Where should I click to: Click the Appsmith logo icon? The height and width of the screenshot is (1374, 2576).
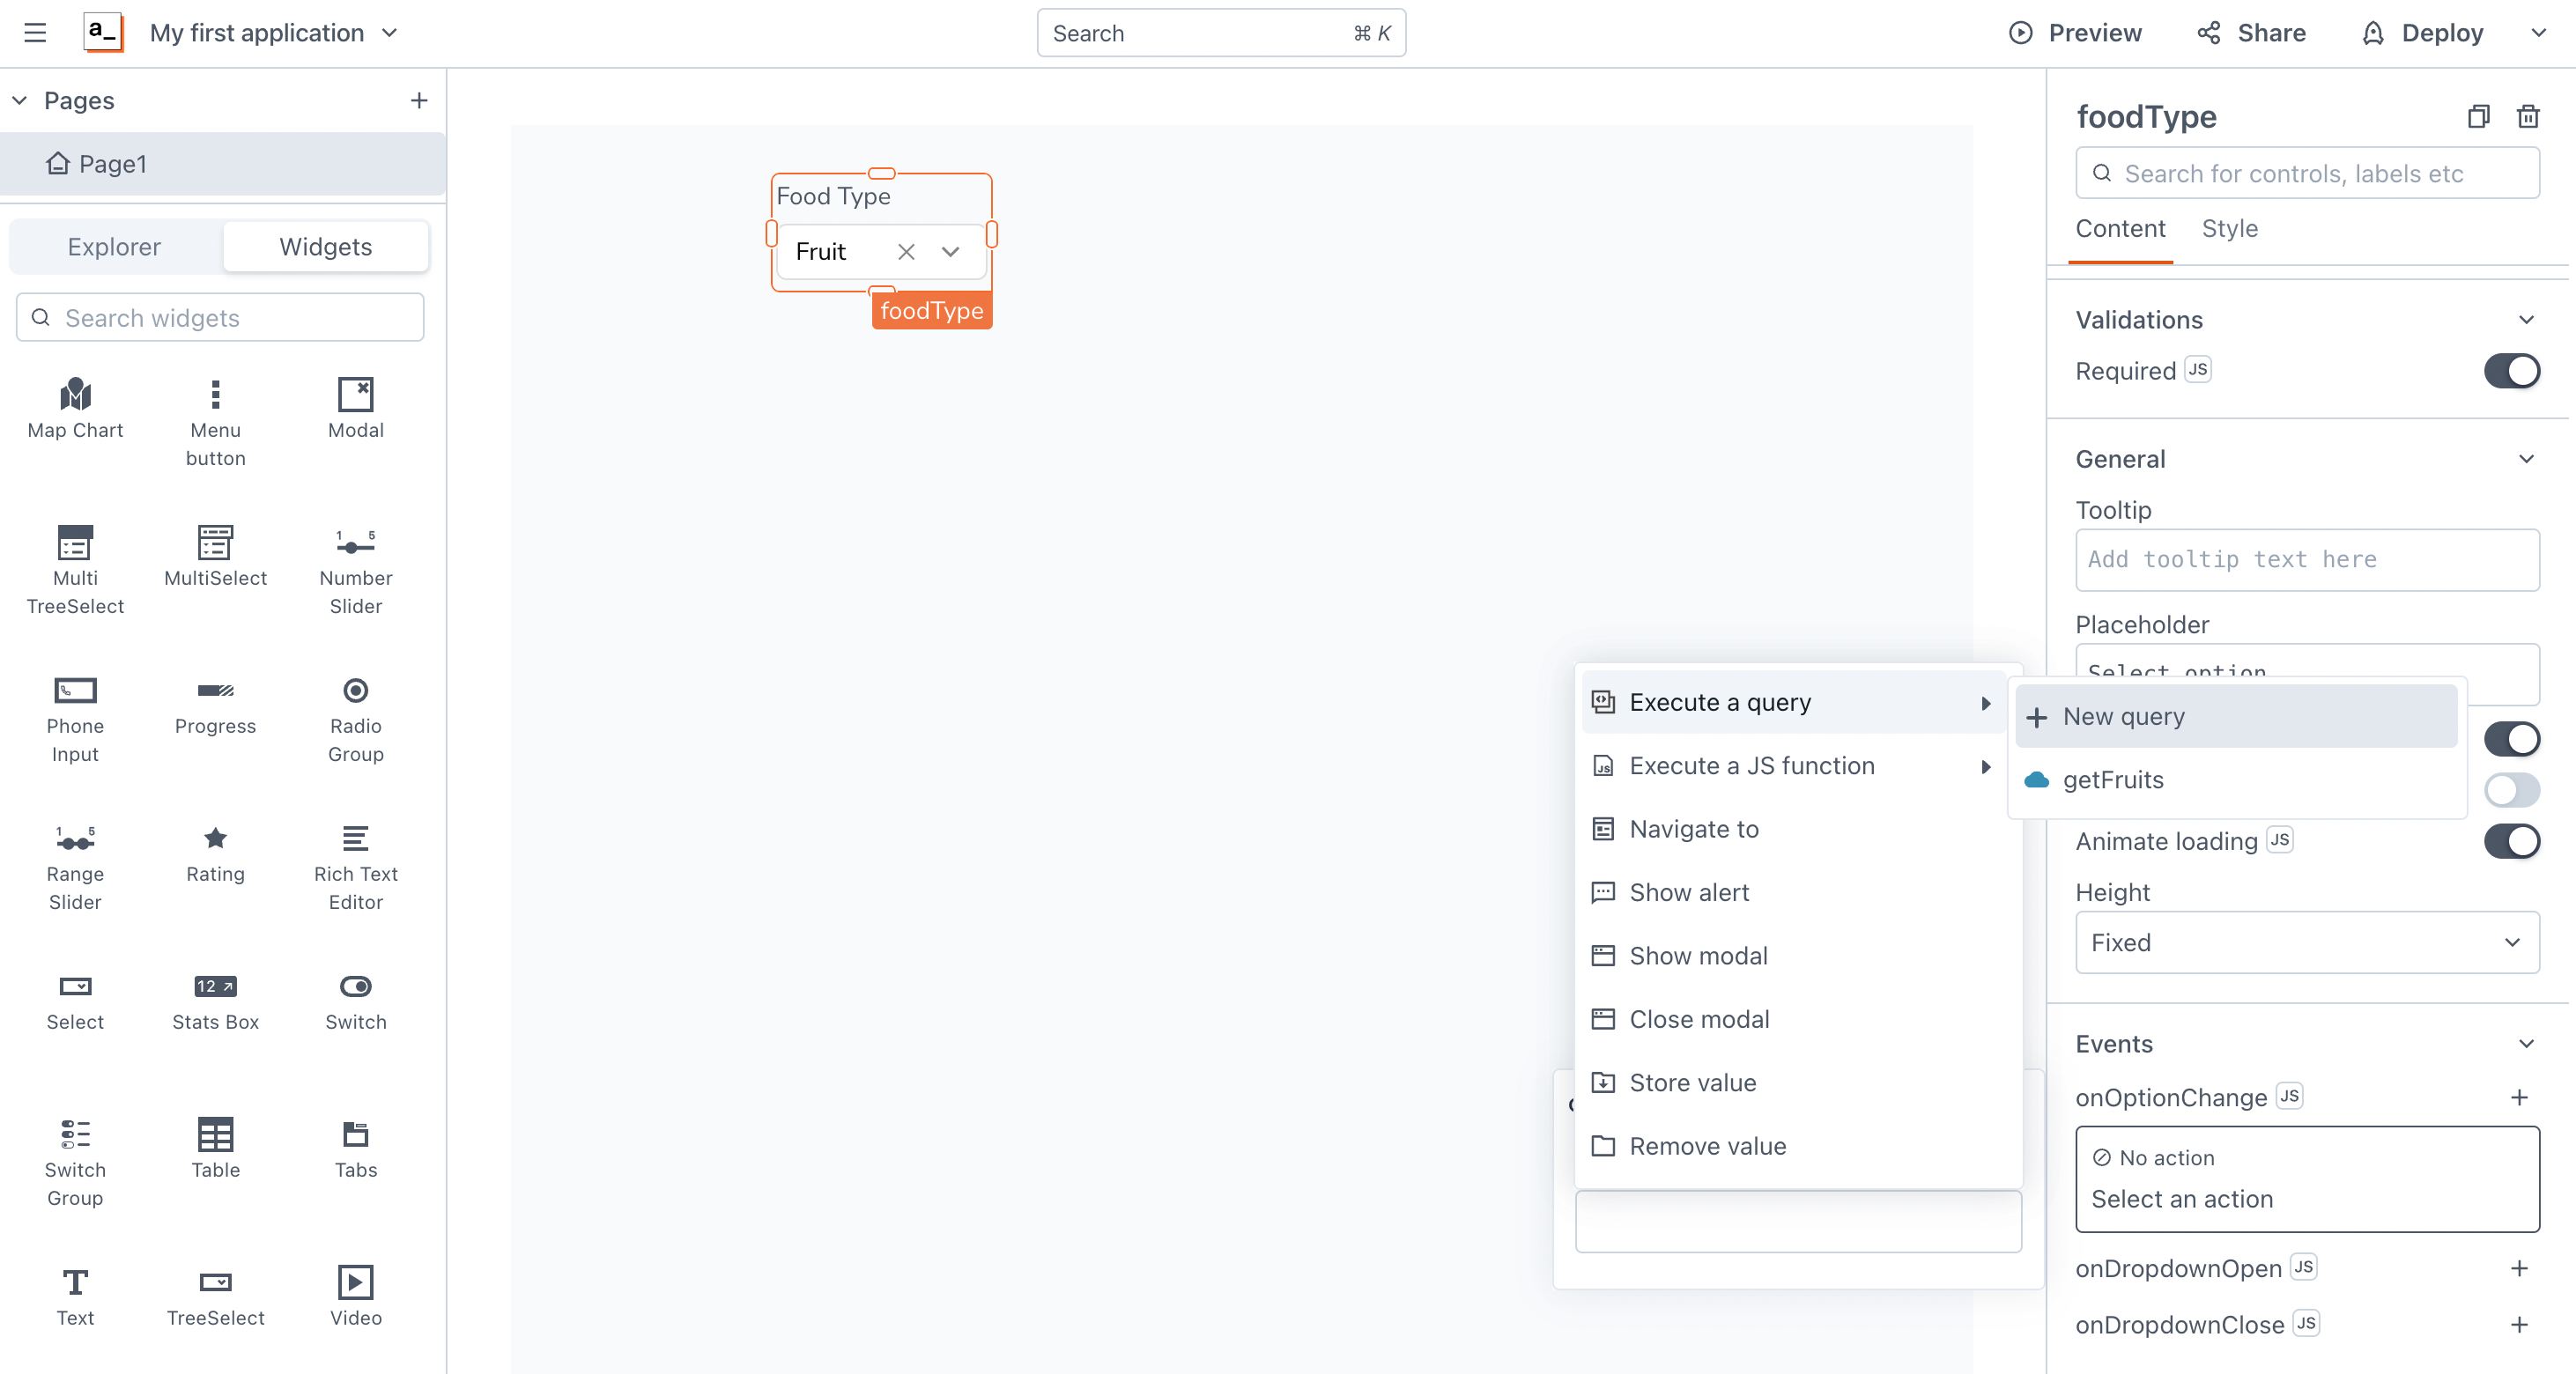[103, 33]
